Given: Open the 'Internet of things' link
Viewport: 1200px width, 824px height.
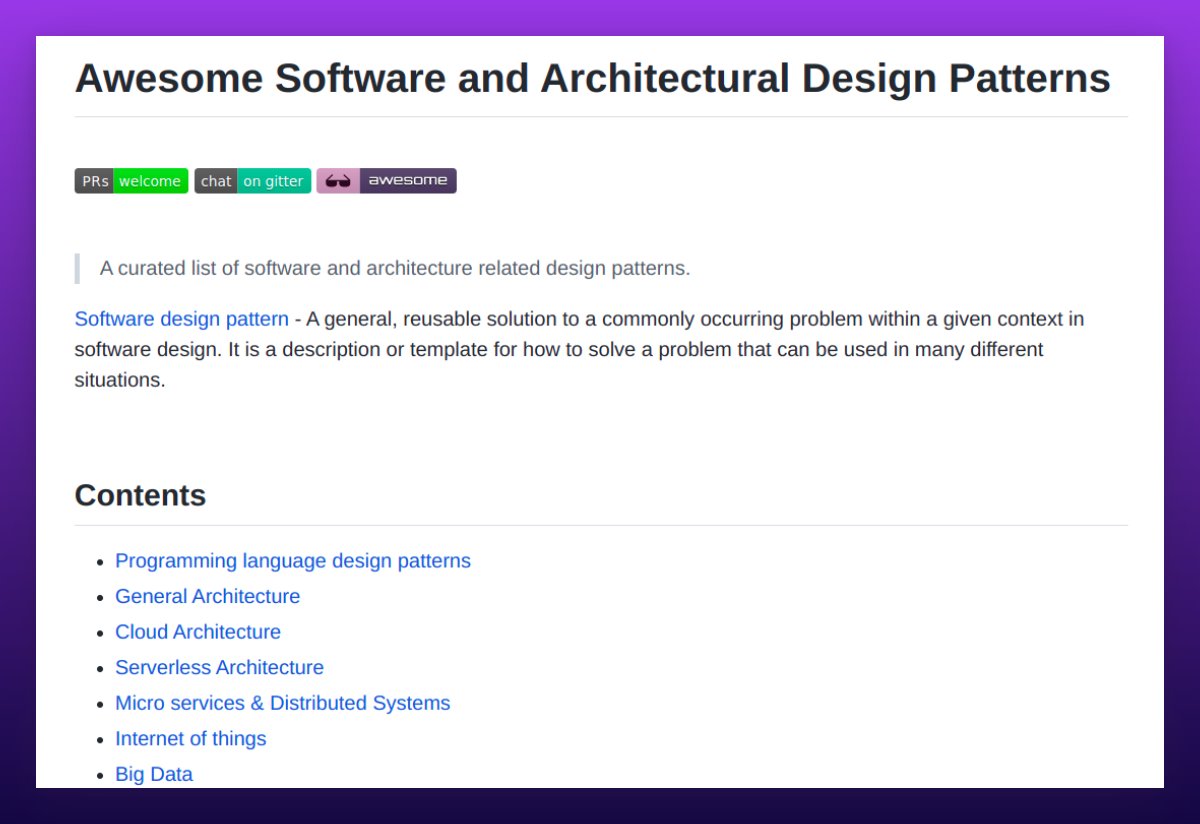Looking at the screenshot, I should click(191, 738).
